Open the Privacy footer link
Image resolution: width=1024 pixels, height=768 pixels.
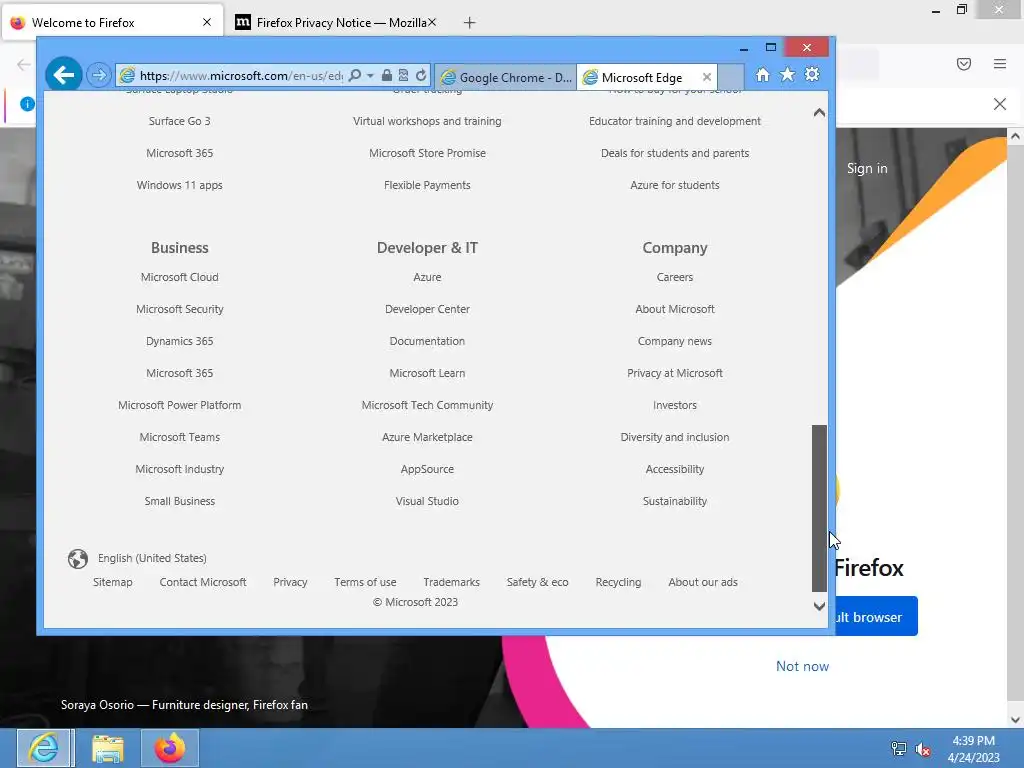point(290,582)
